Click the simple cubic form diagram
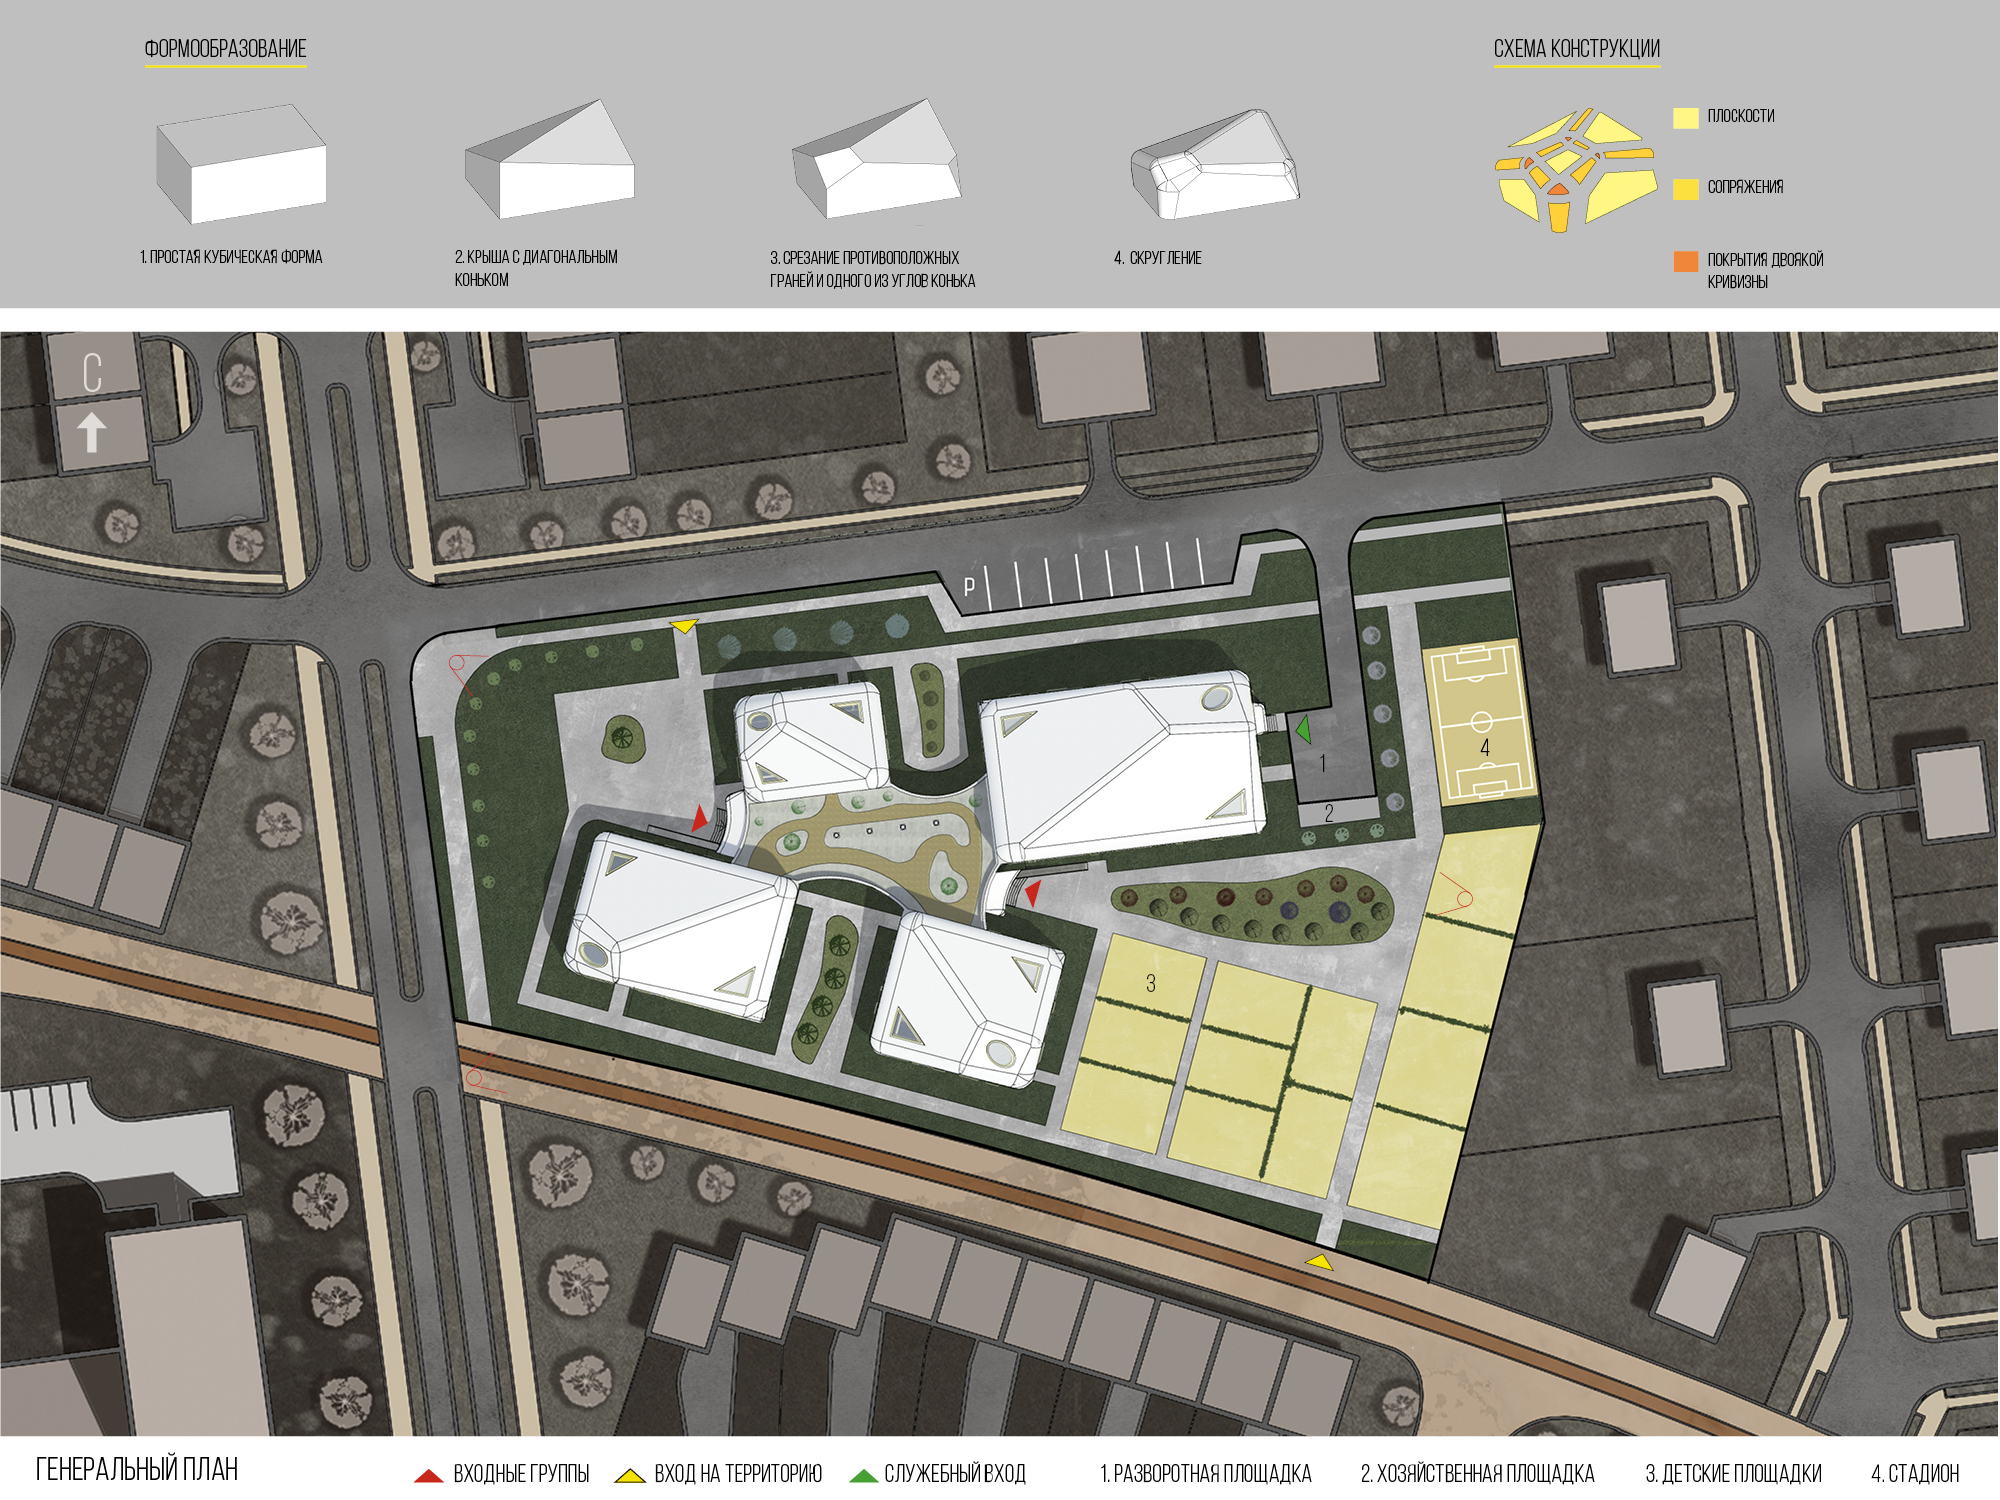The height and width of the screenshot is (1500, 2000). [241, 163]
